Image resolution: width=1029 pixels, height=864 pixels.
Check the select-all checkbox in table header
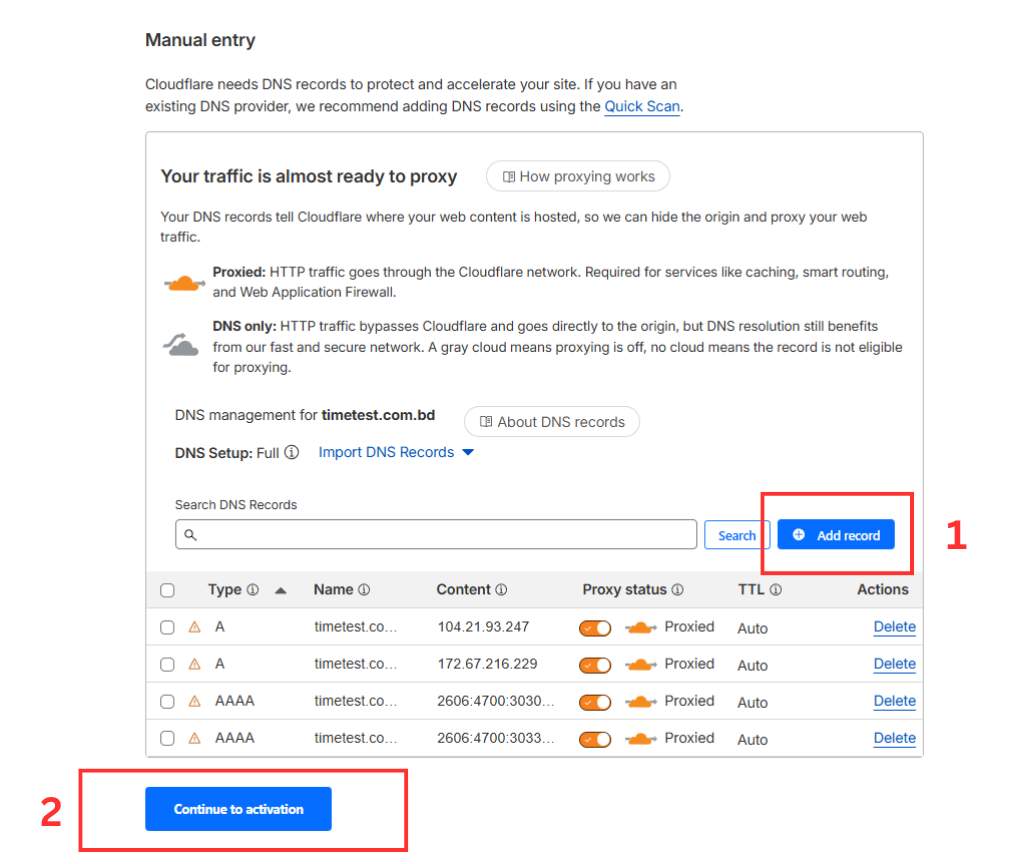coord(167,589)
